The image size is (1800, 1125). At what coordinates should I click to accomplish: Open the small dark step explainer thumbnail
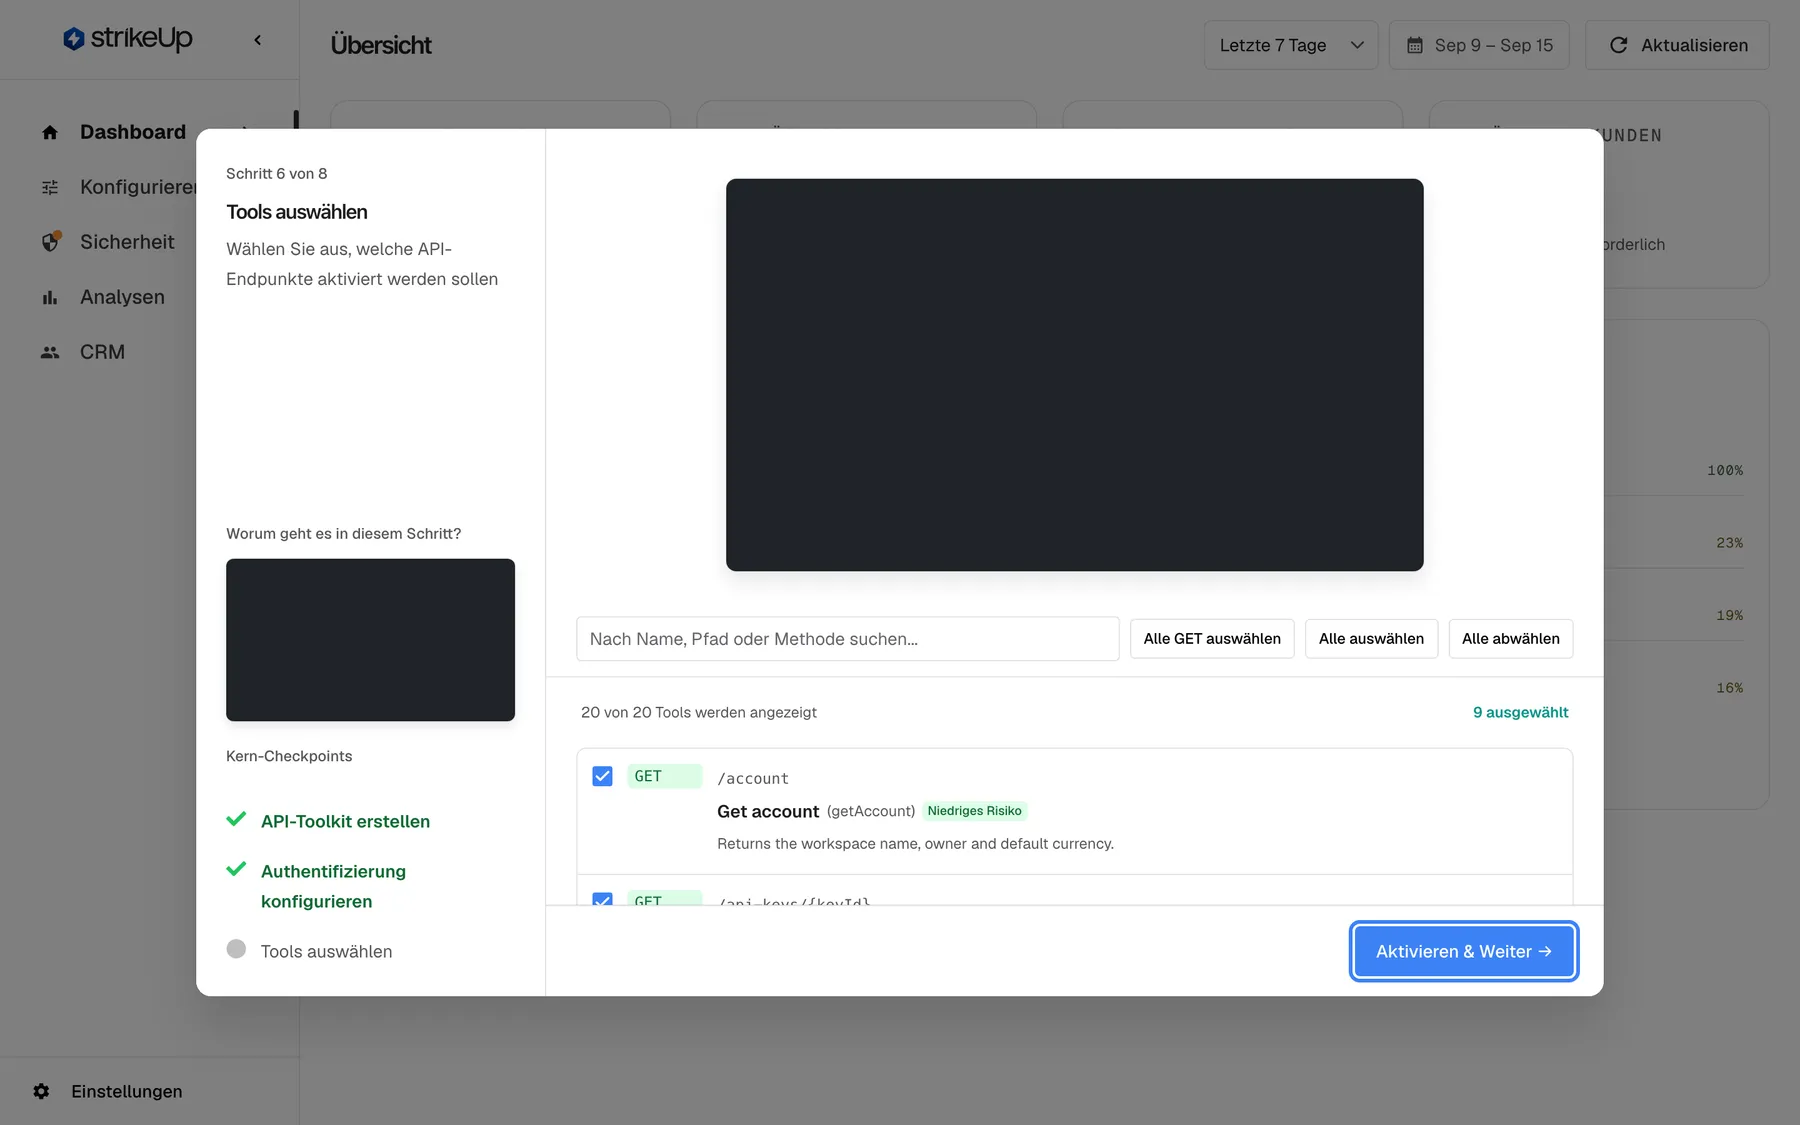[370, 640]
